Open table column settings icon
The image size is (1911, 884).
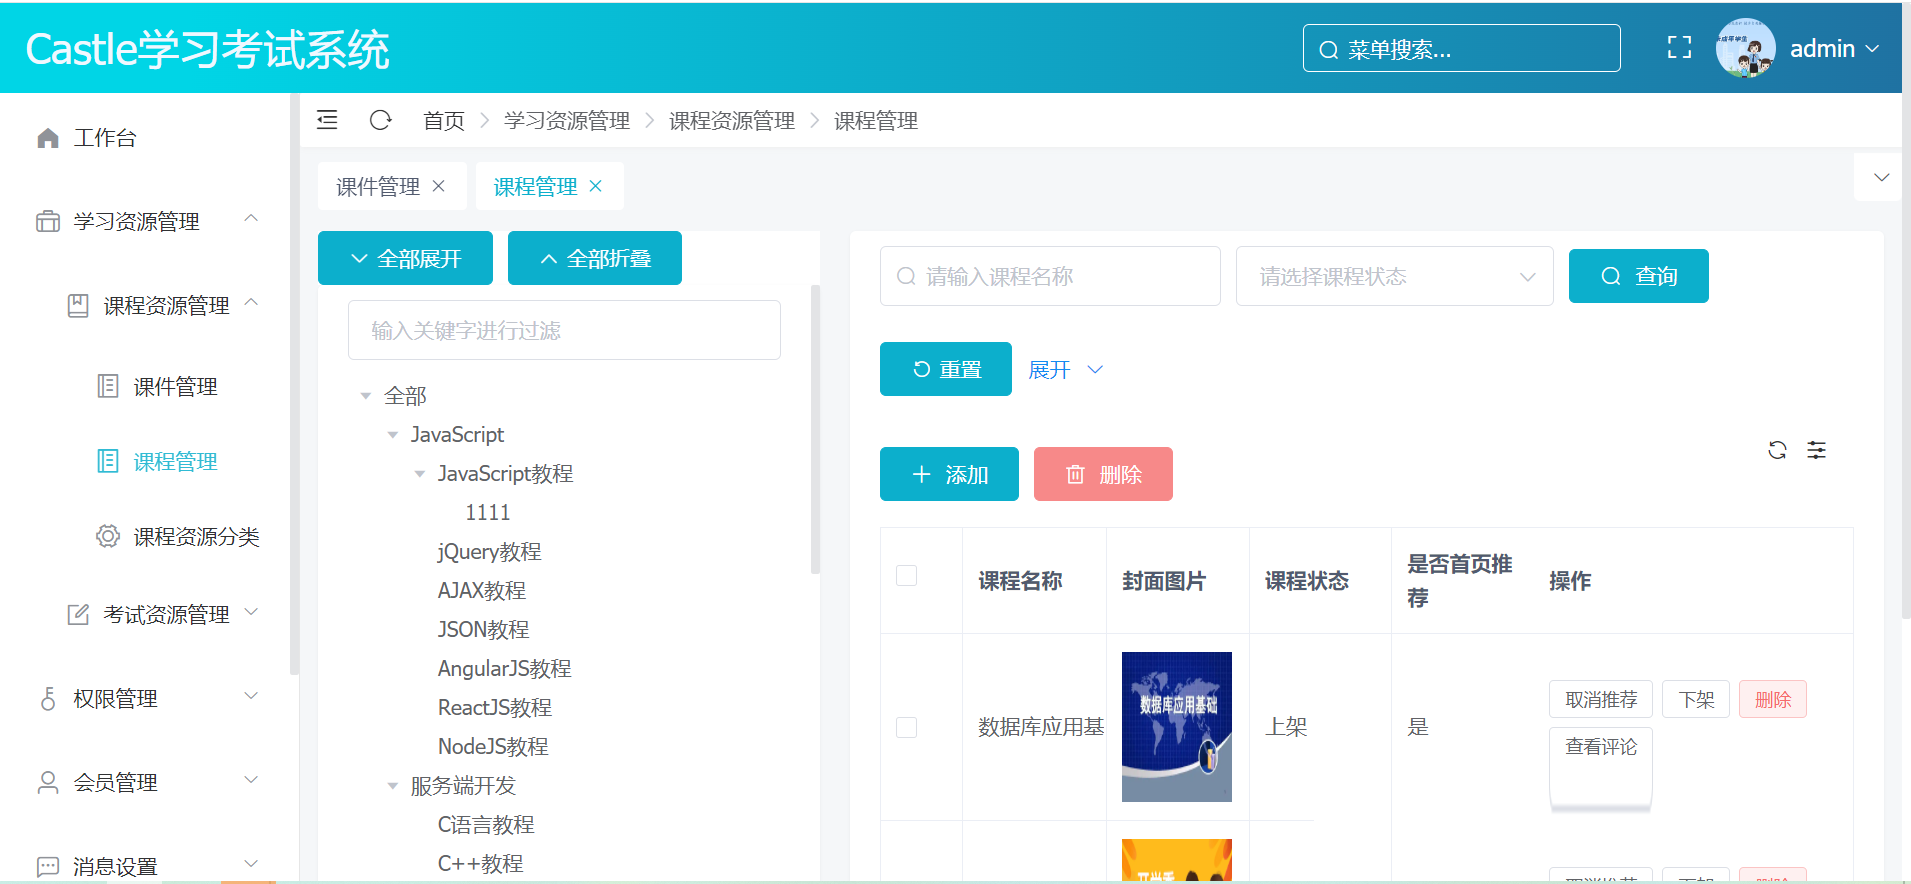1816,450
